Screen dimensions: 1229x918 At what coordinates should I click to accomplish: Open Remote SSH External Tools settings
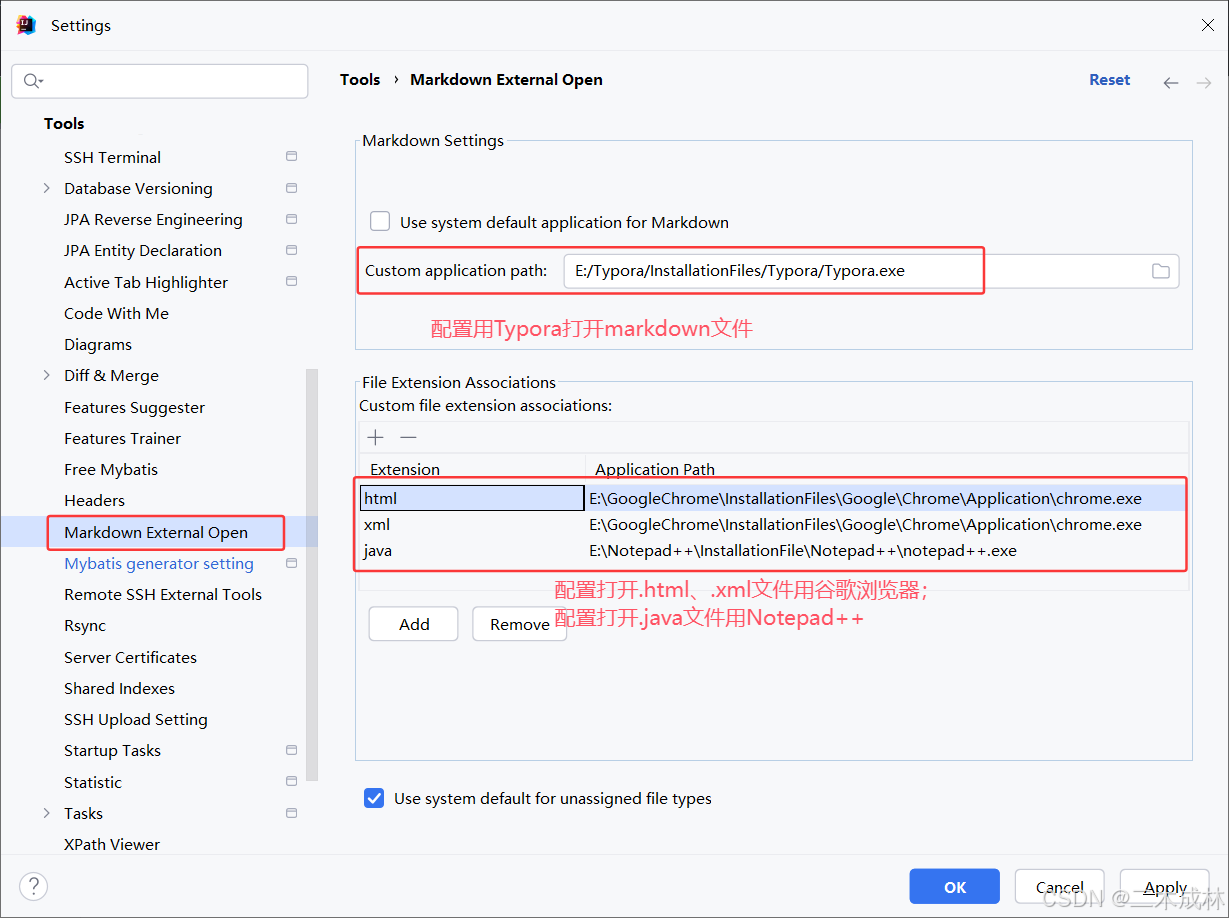pos(163,594)
